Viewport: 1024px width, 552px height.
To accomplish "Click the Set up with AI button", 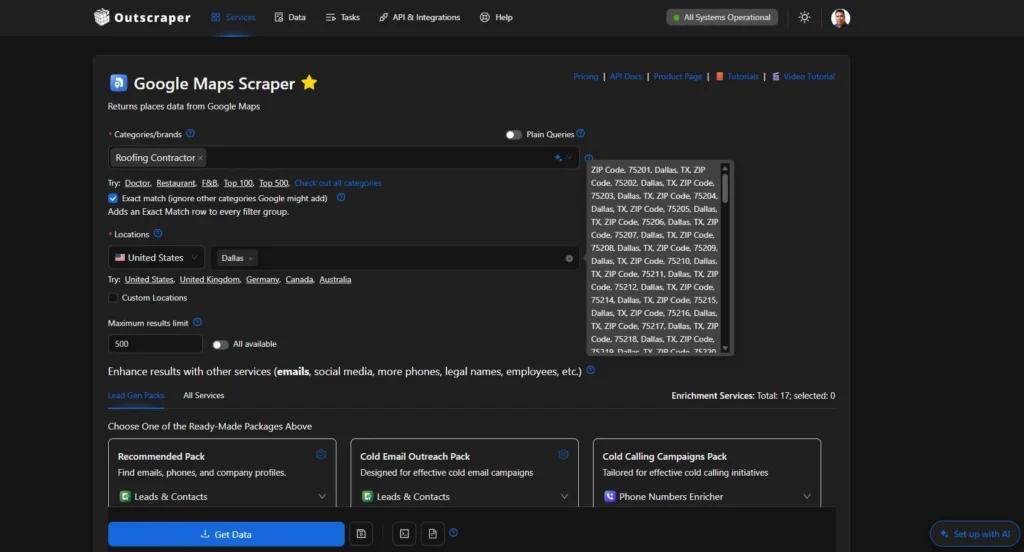I will pyautogui.click(x=975, y=534).
